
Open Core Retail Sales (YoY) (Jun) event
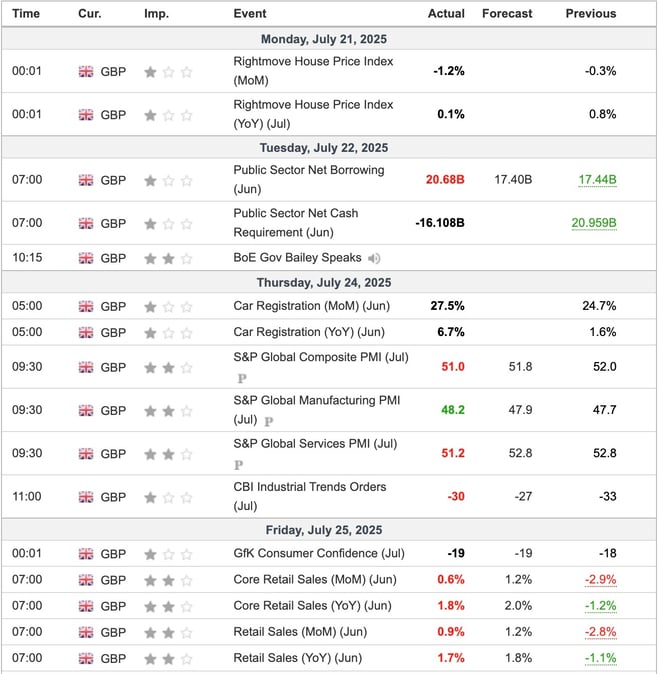click(x=312, y=606)
